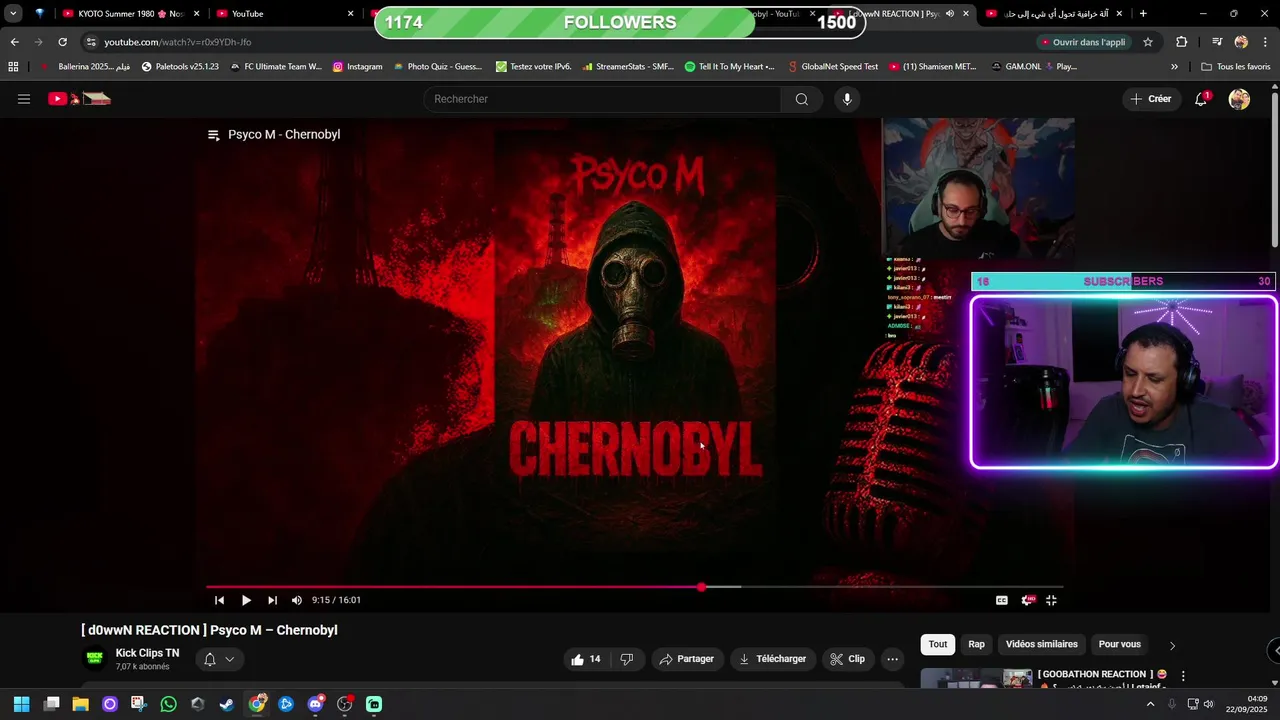
Task: Open the browser extensions puzzle icon
Action: (1182, 42)
